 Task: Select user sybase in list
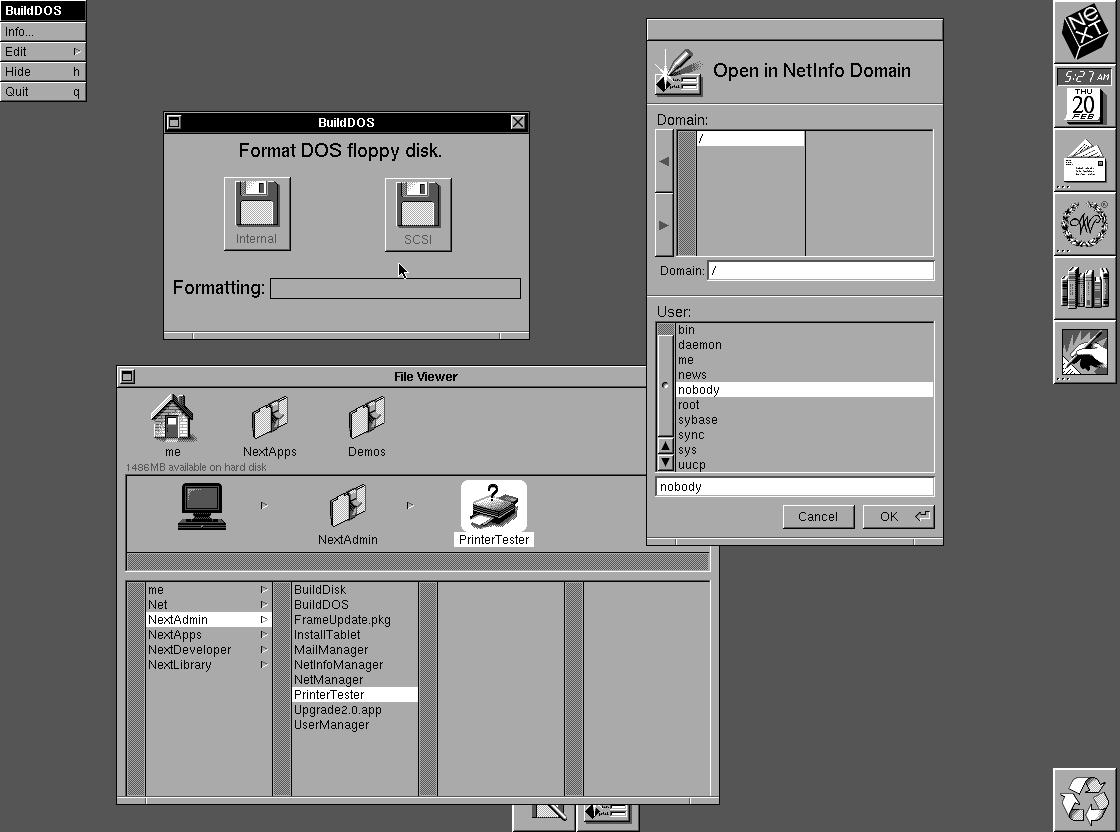804,420
